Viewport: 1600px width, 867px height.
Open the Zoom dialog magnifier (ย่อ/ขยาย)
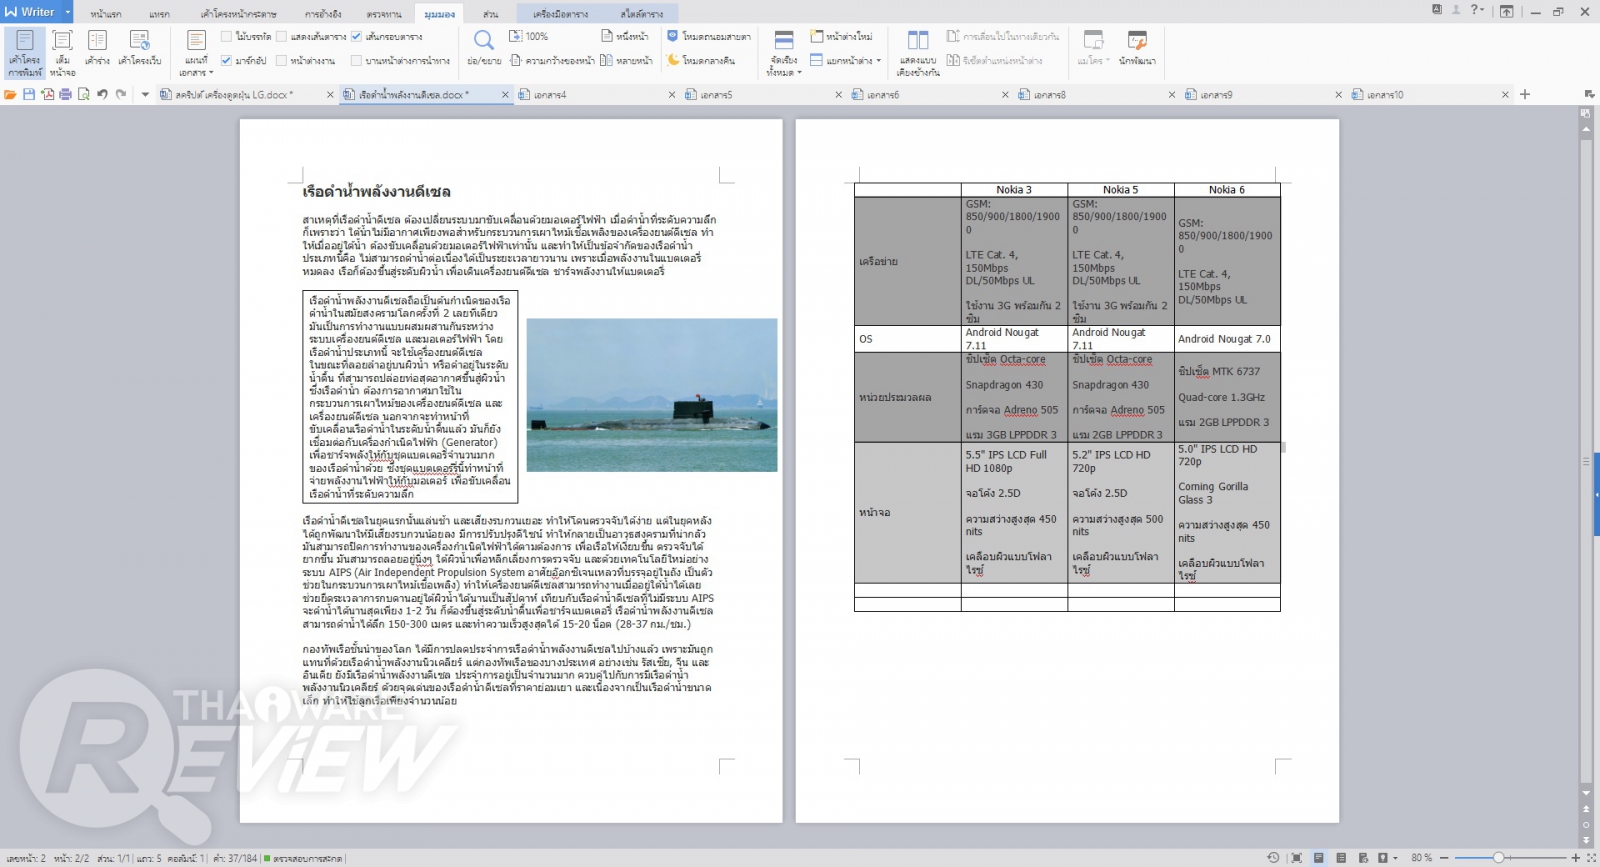click(484, 47)
